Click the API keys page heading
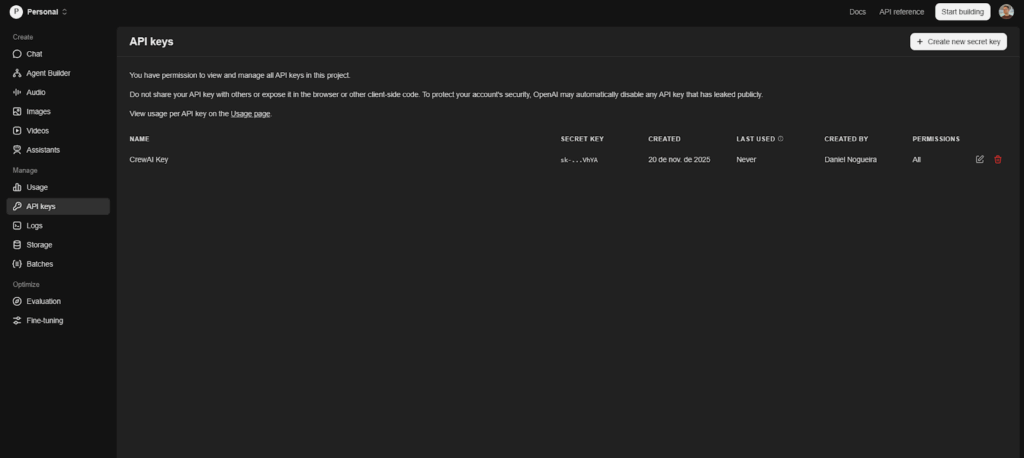The image size is (1024, 458). (152, 41)
